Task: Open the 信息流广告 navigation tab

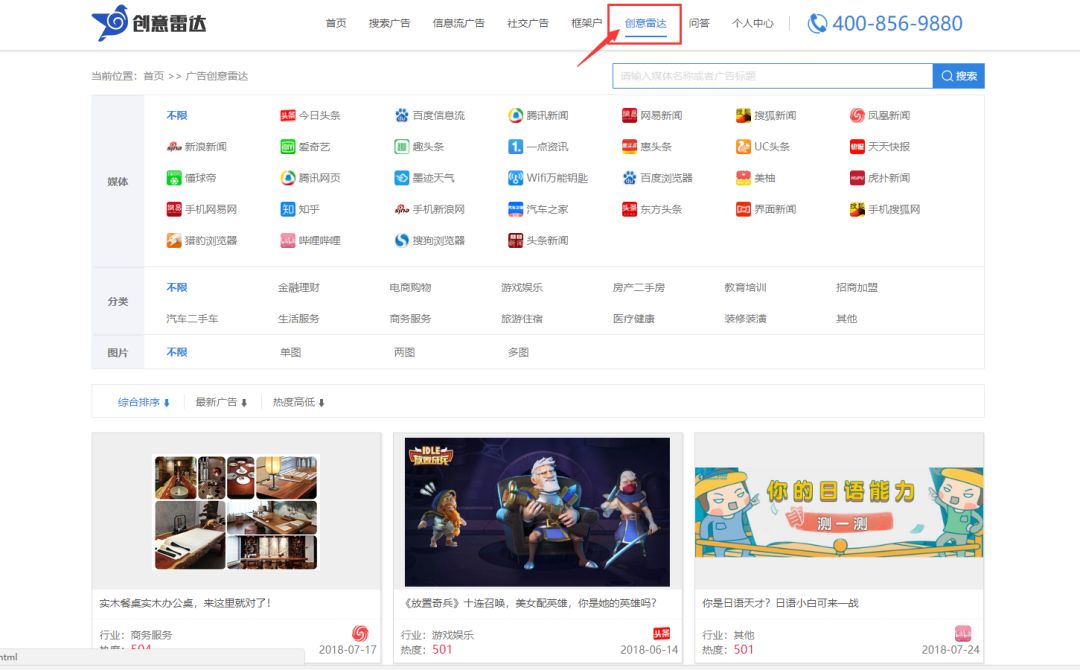Action: click(x=458, y=23)
